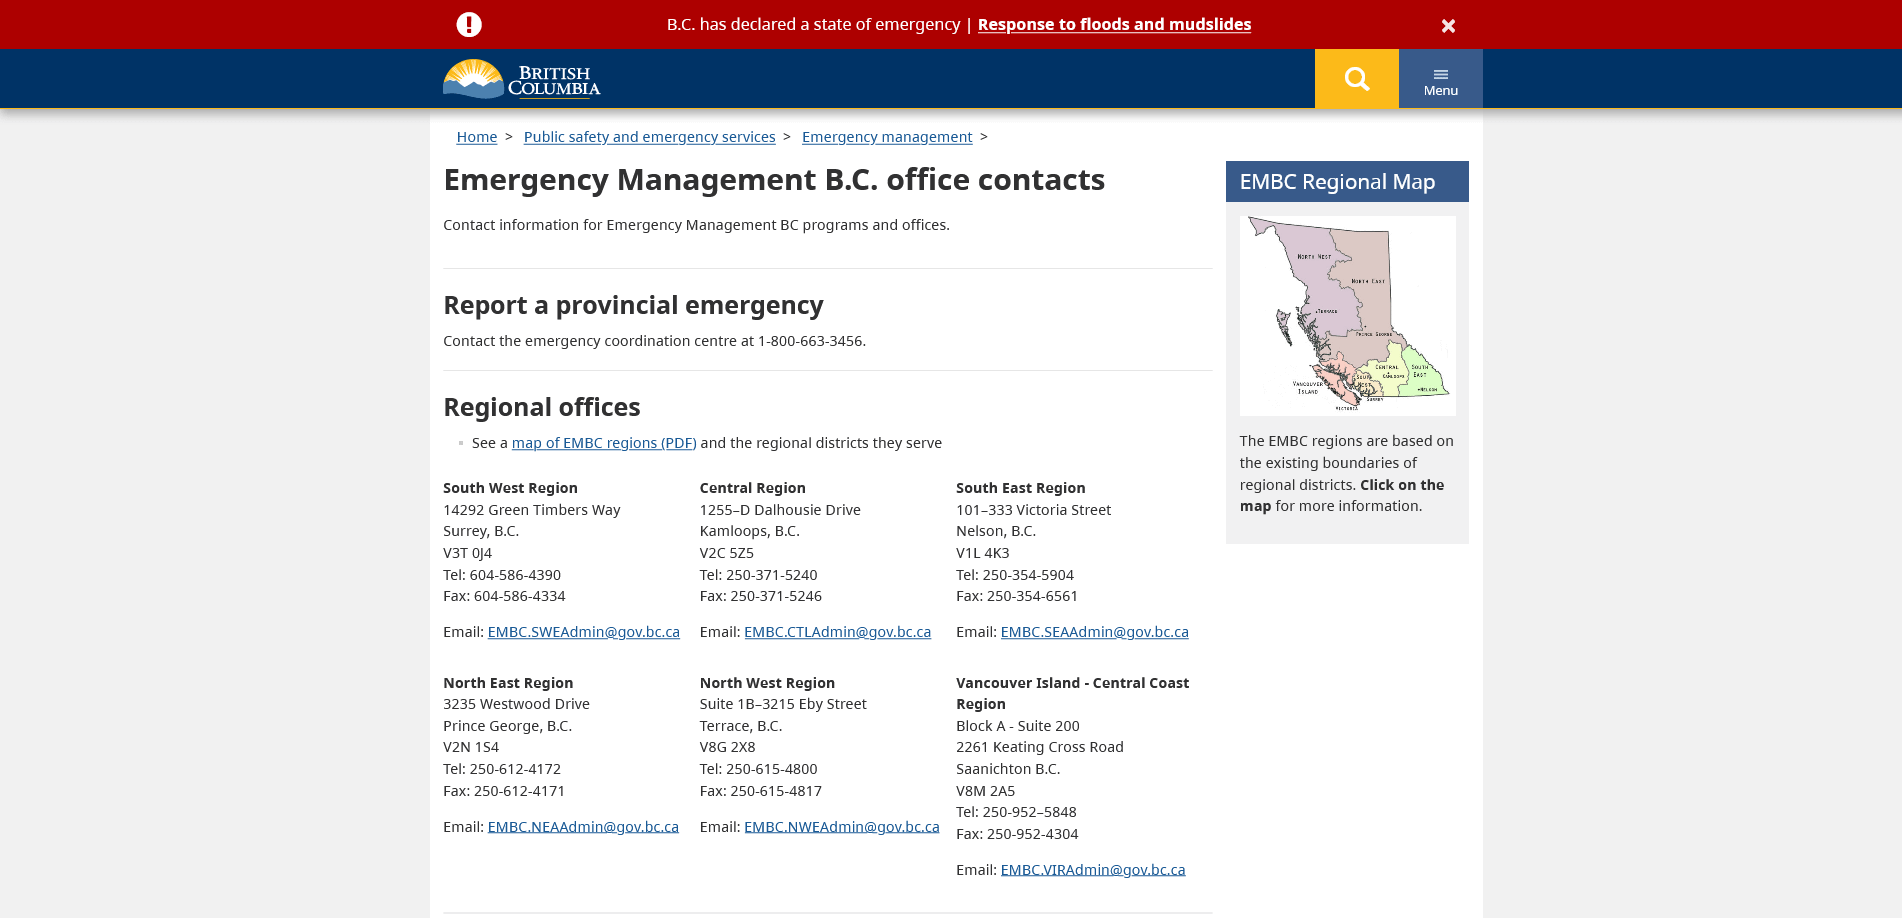Email EMBC.VIRAdmin@gov.bc.ca
The height and width of the screenshot is (918, 1902).
(1093, 870)
